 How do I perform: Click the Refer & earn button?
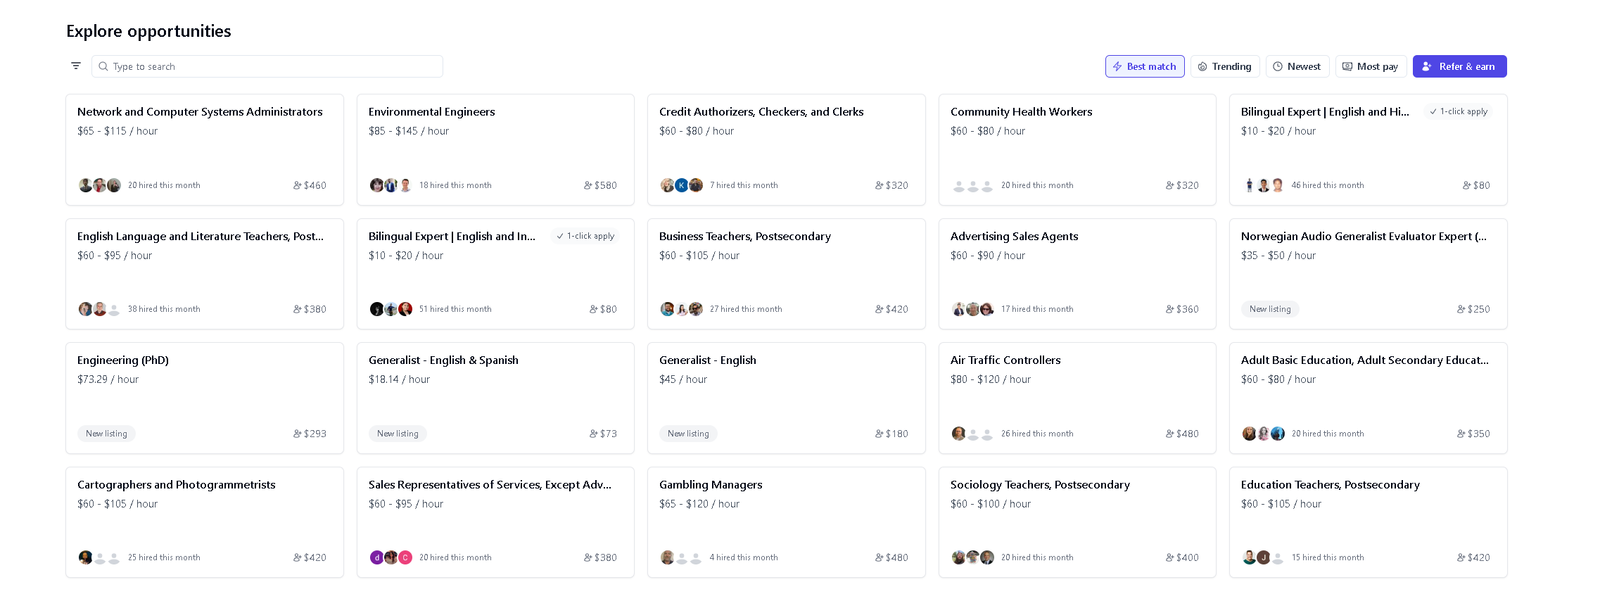tap(1458, 67)
